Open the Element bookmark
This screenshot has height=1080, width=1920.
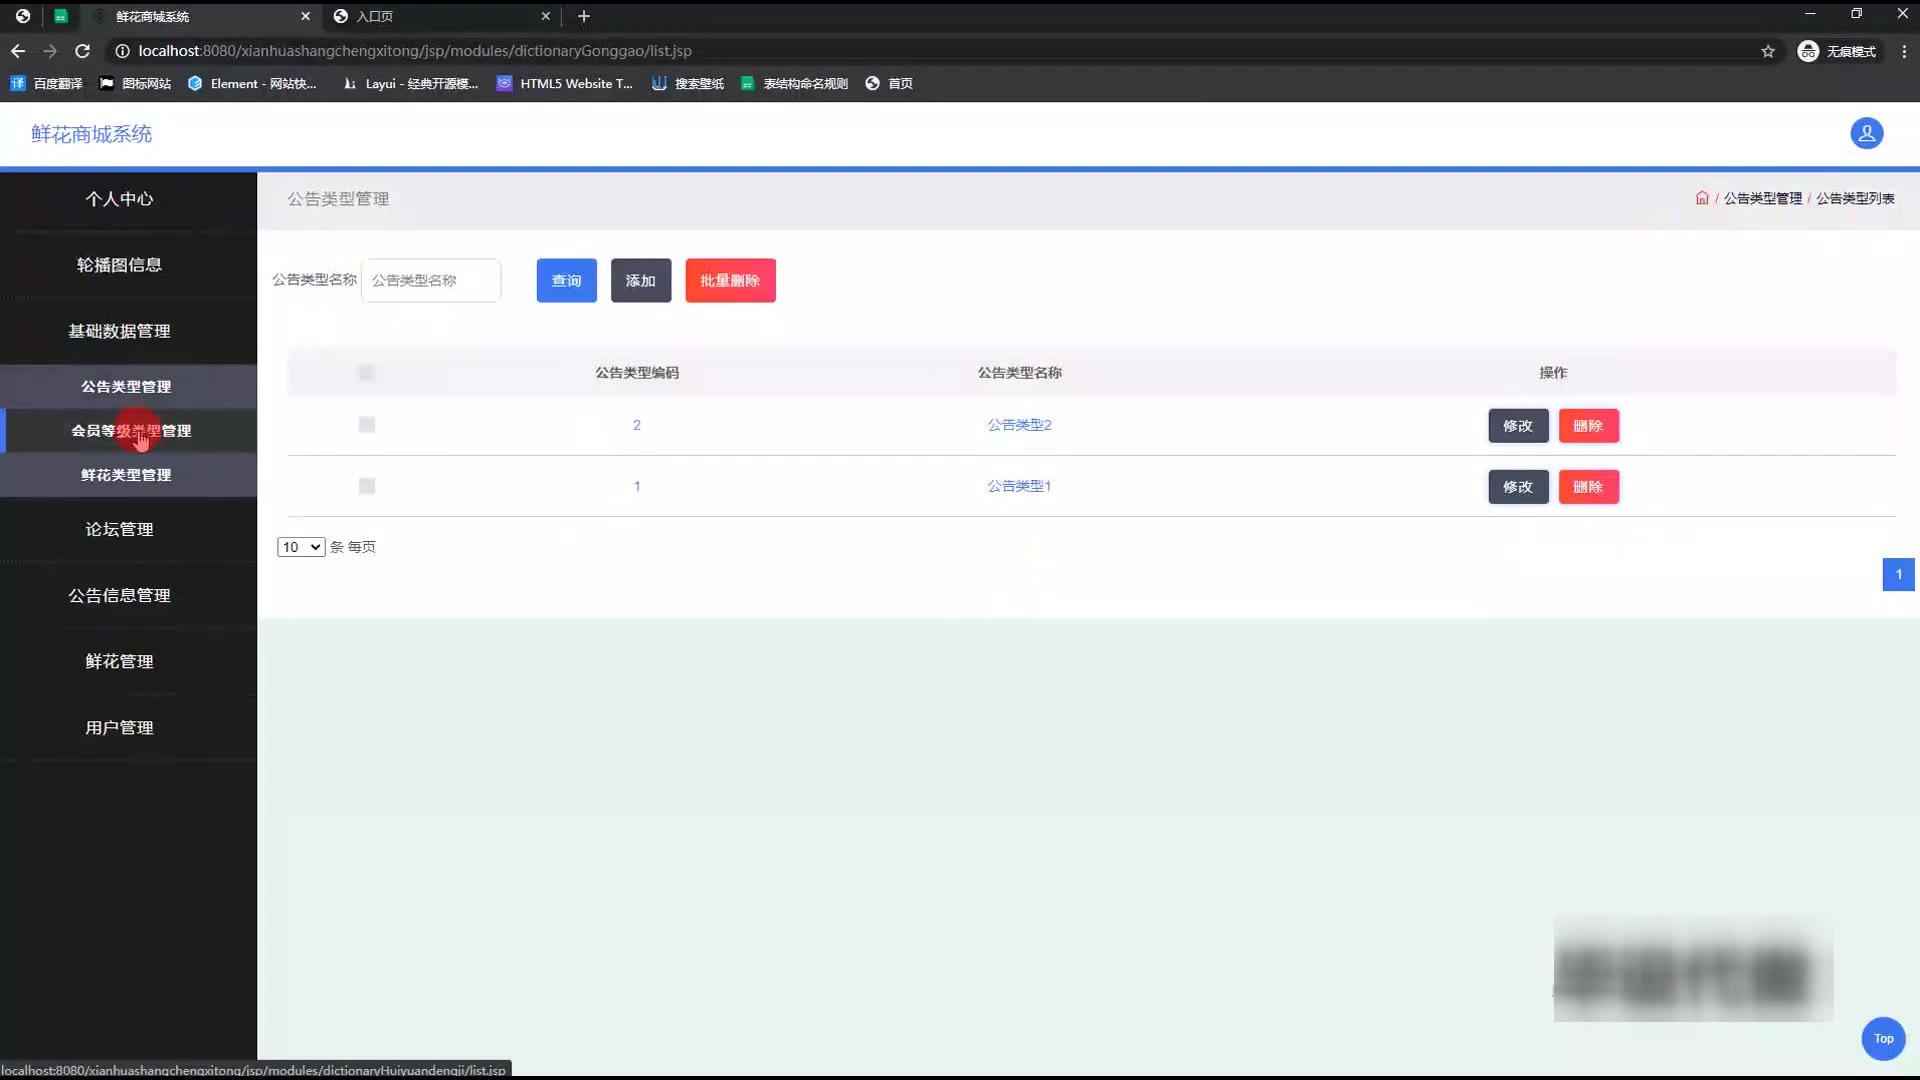tap(252, 84)
